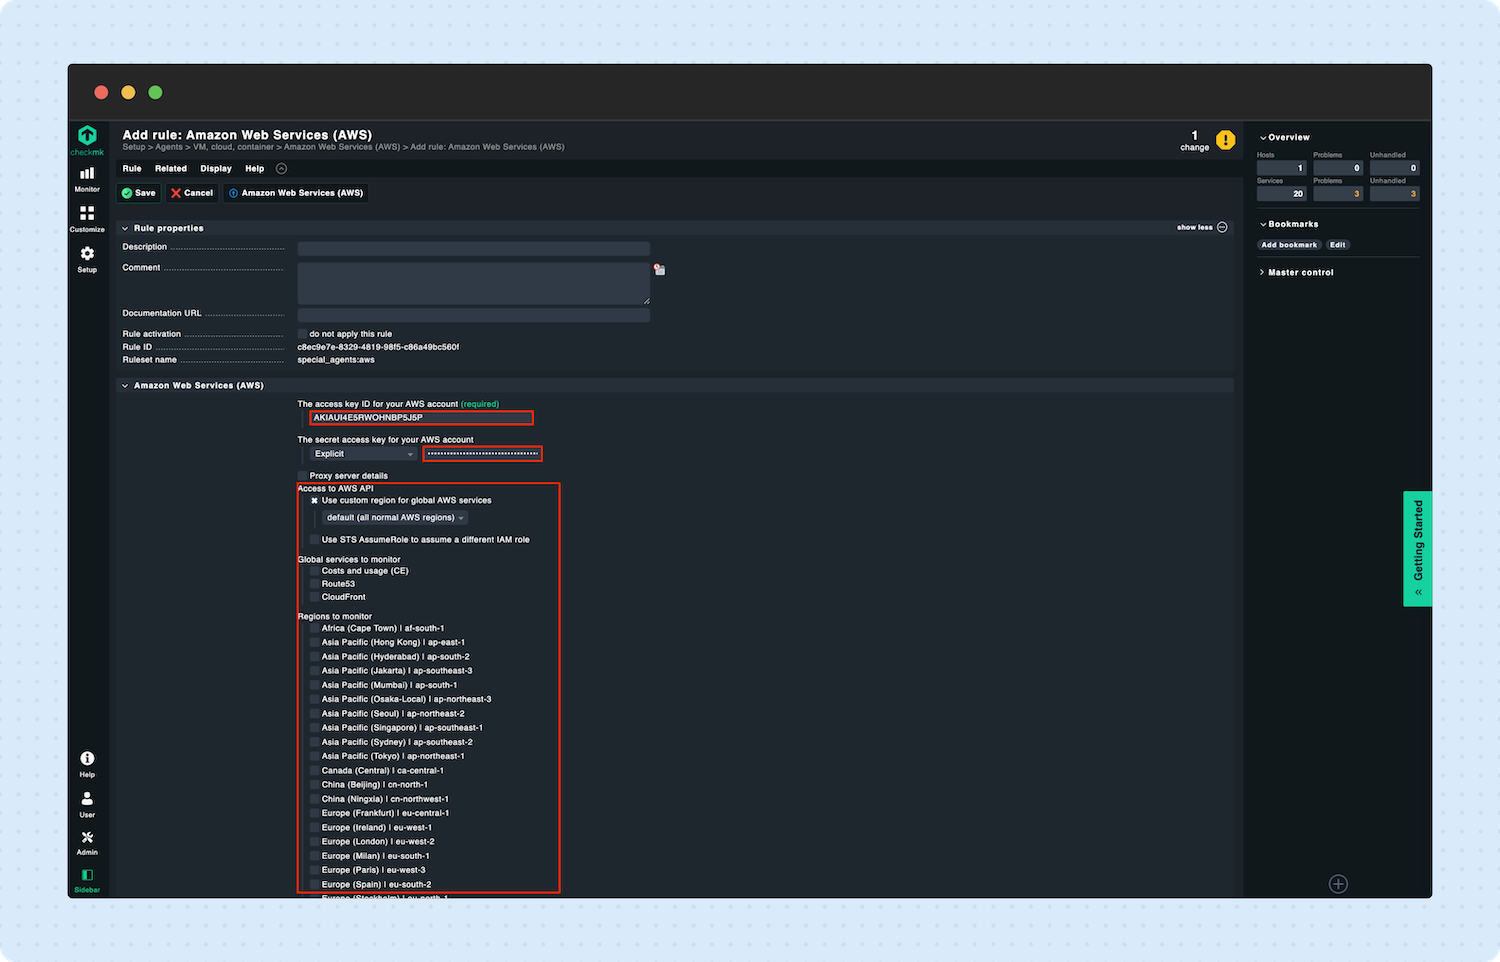The width and height of the screenshot is (1500, 962).
Task: Open the Display menu
Action: click(216, 169)
